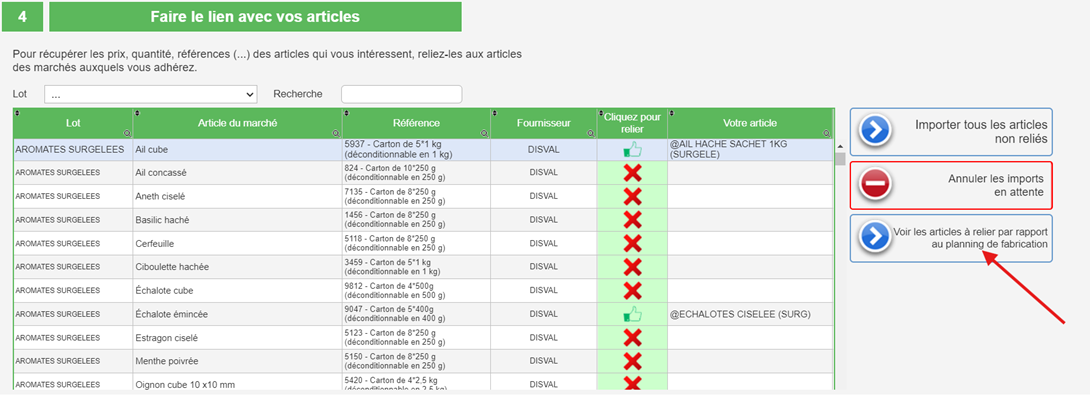This screenshot has height=397, width=1090.
Task: Click the magnifier icon in Référence header
Action: 485,133
